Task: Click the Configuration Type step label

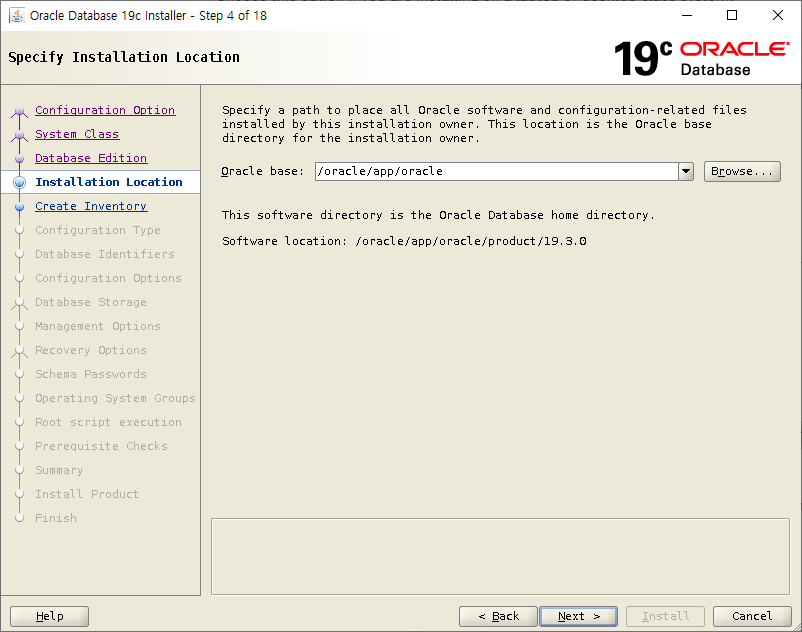Action: tap(98, 230)
